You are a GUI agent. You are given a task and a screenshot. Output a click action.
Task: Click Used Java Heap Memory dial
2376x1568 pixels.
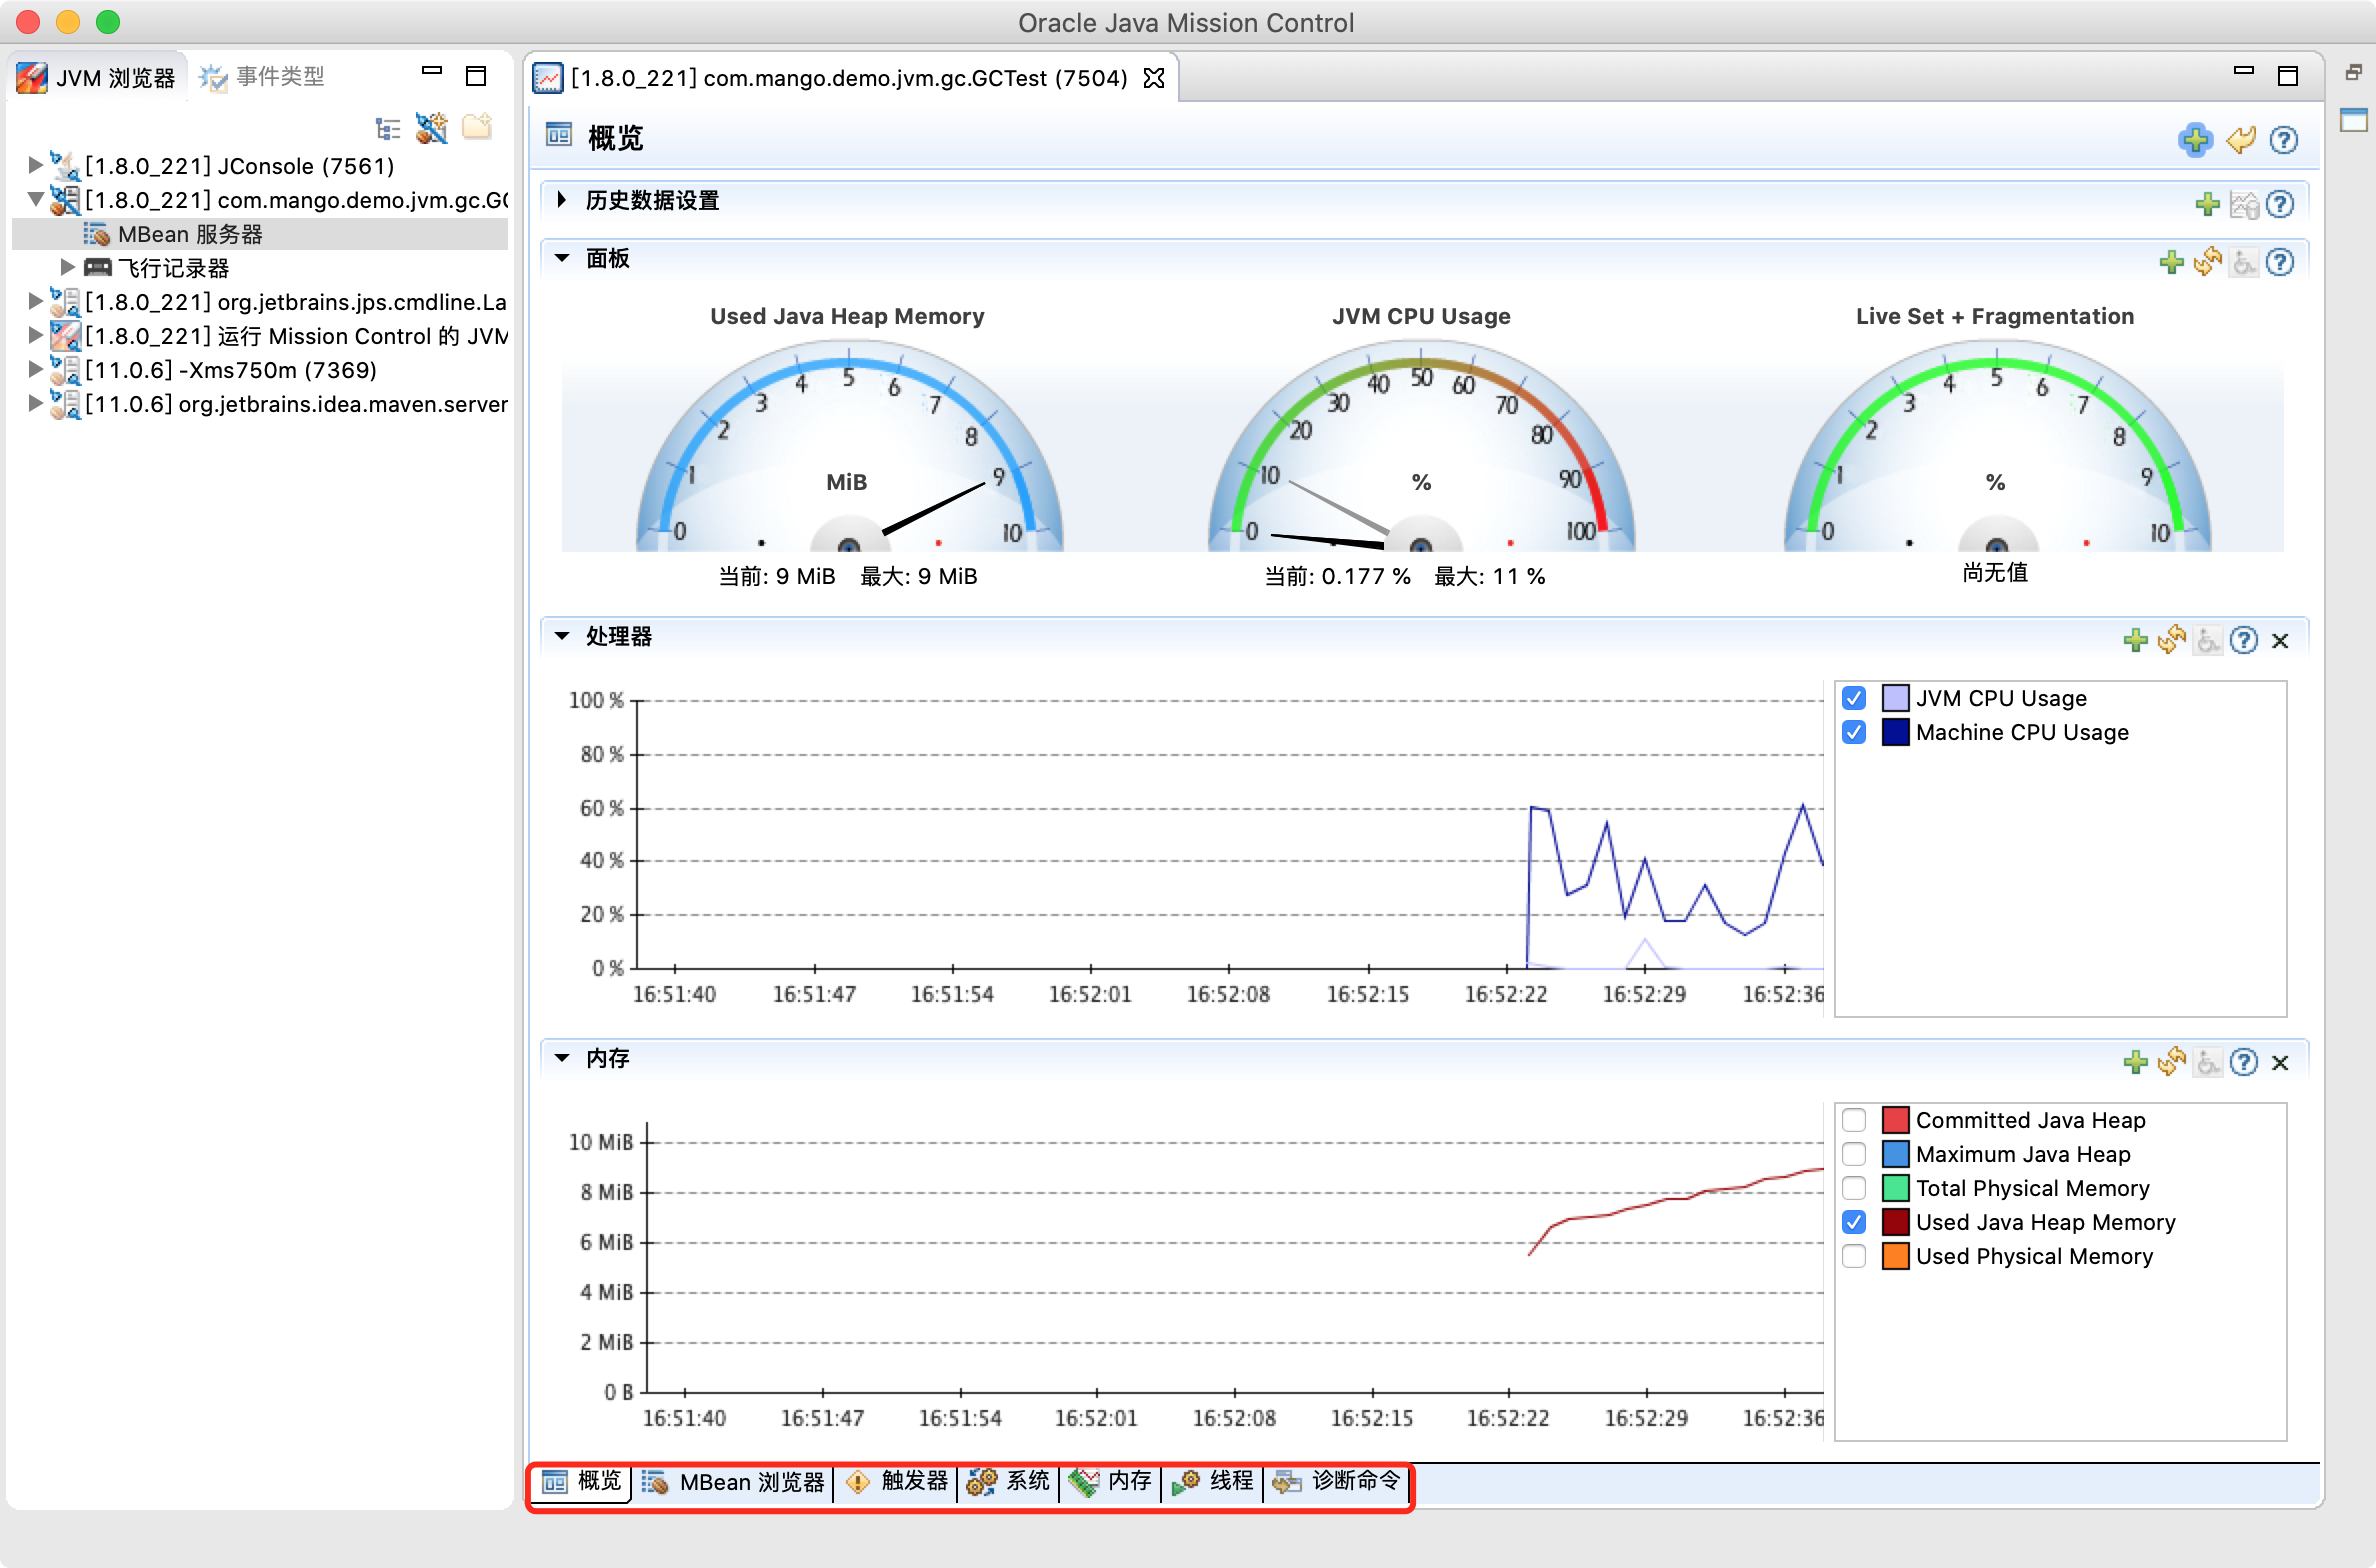(x=849, y=447)
